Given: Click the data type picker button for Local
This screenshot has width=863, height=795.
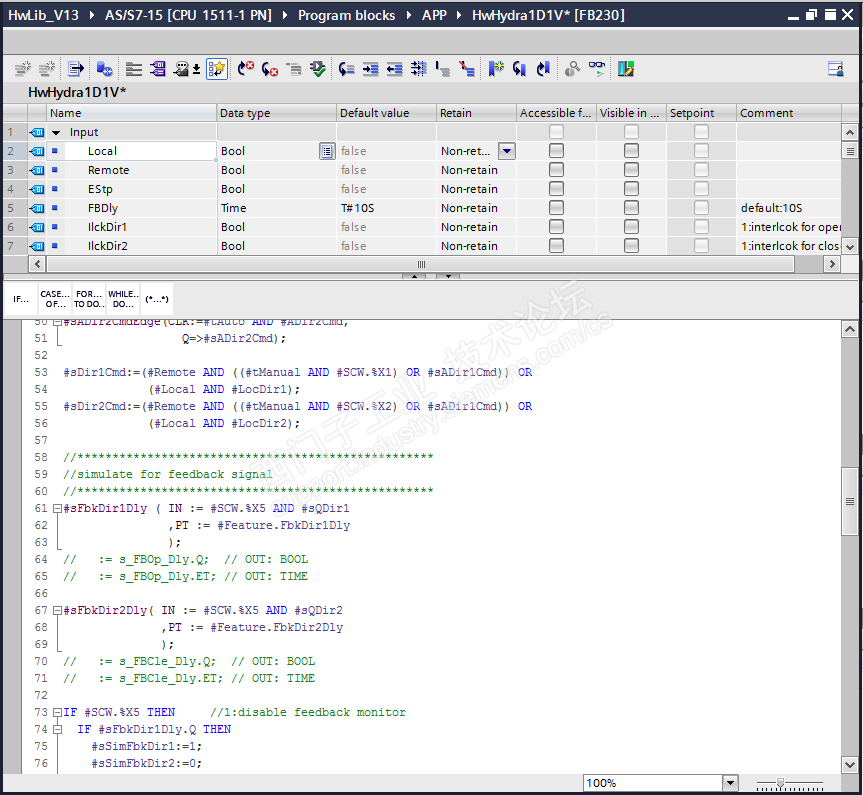Looking at the screenshot, I should coord(326,151).
